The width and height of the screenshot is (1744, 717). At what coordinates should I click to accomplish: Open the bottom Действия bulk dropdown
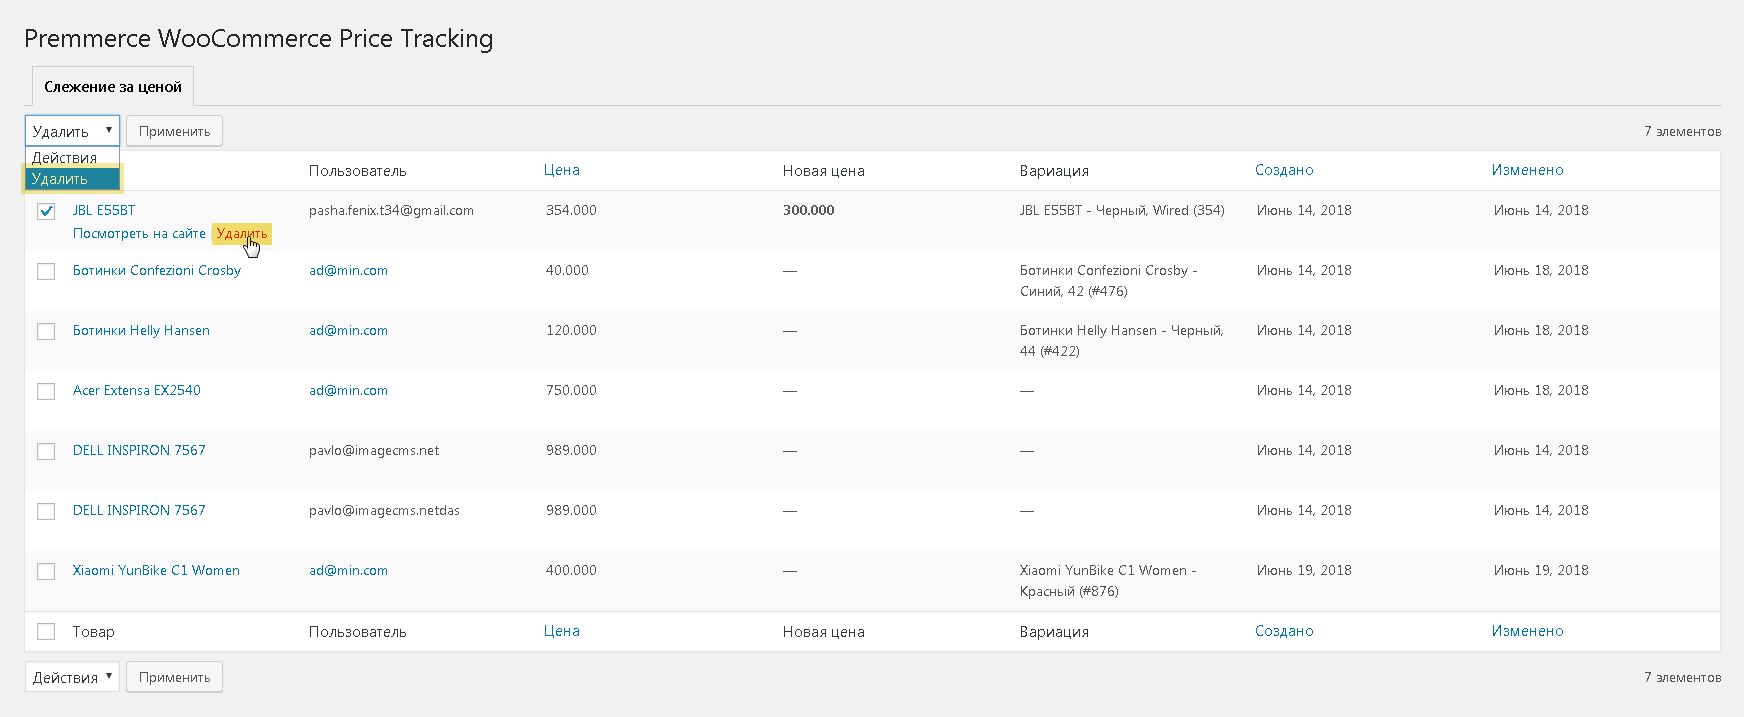[72, 677]
